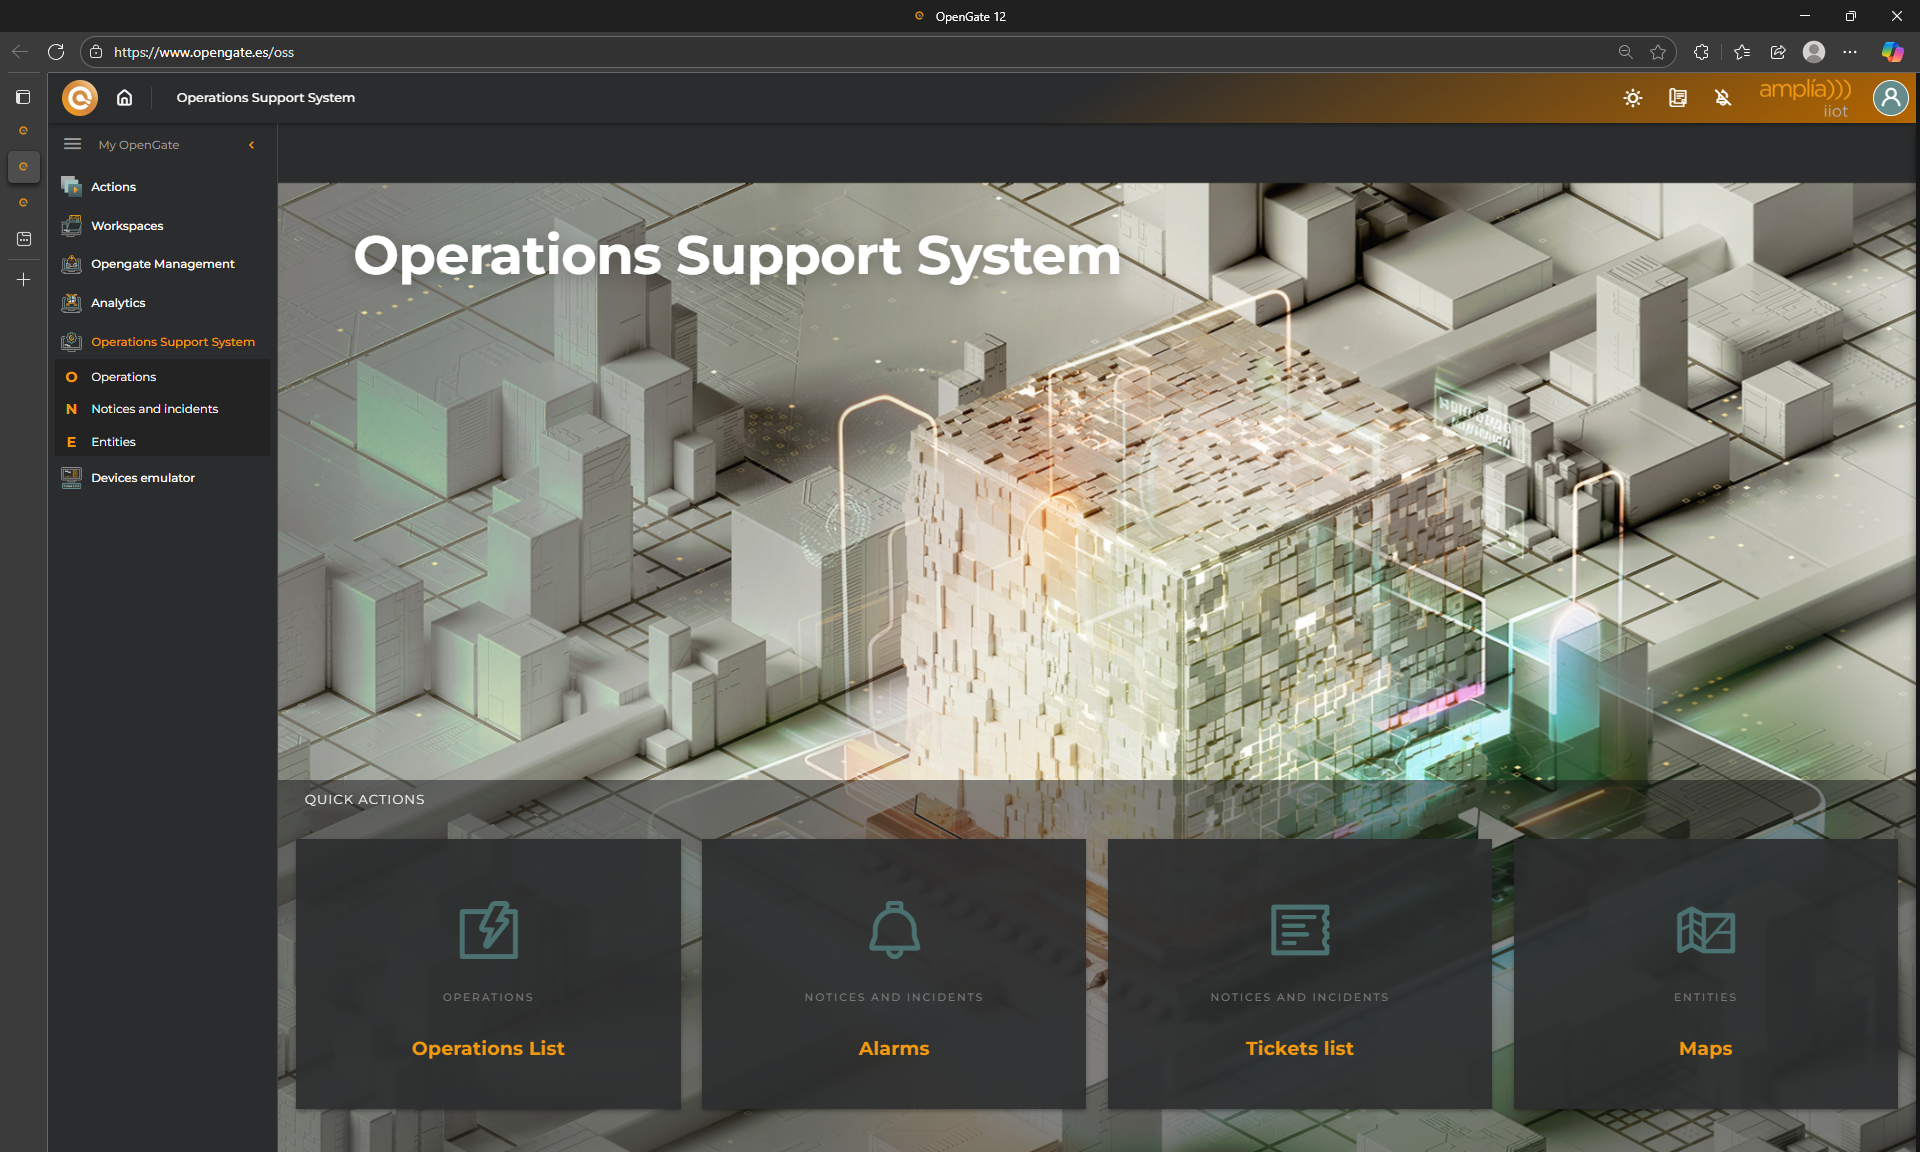
Task: Click the OpenGate home icon
Action: pyautogui.click(x=124, y=97)
